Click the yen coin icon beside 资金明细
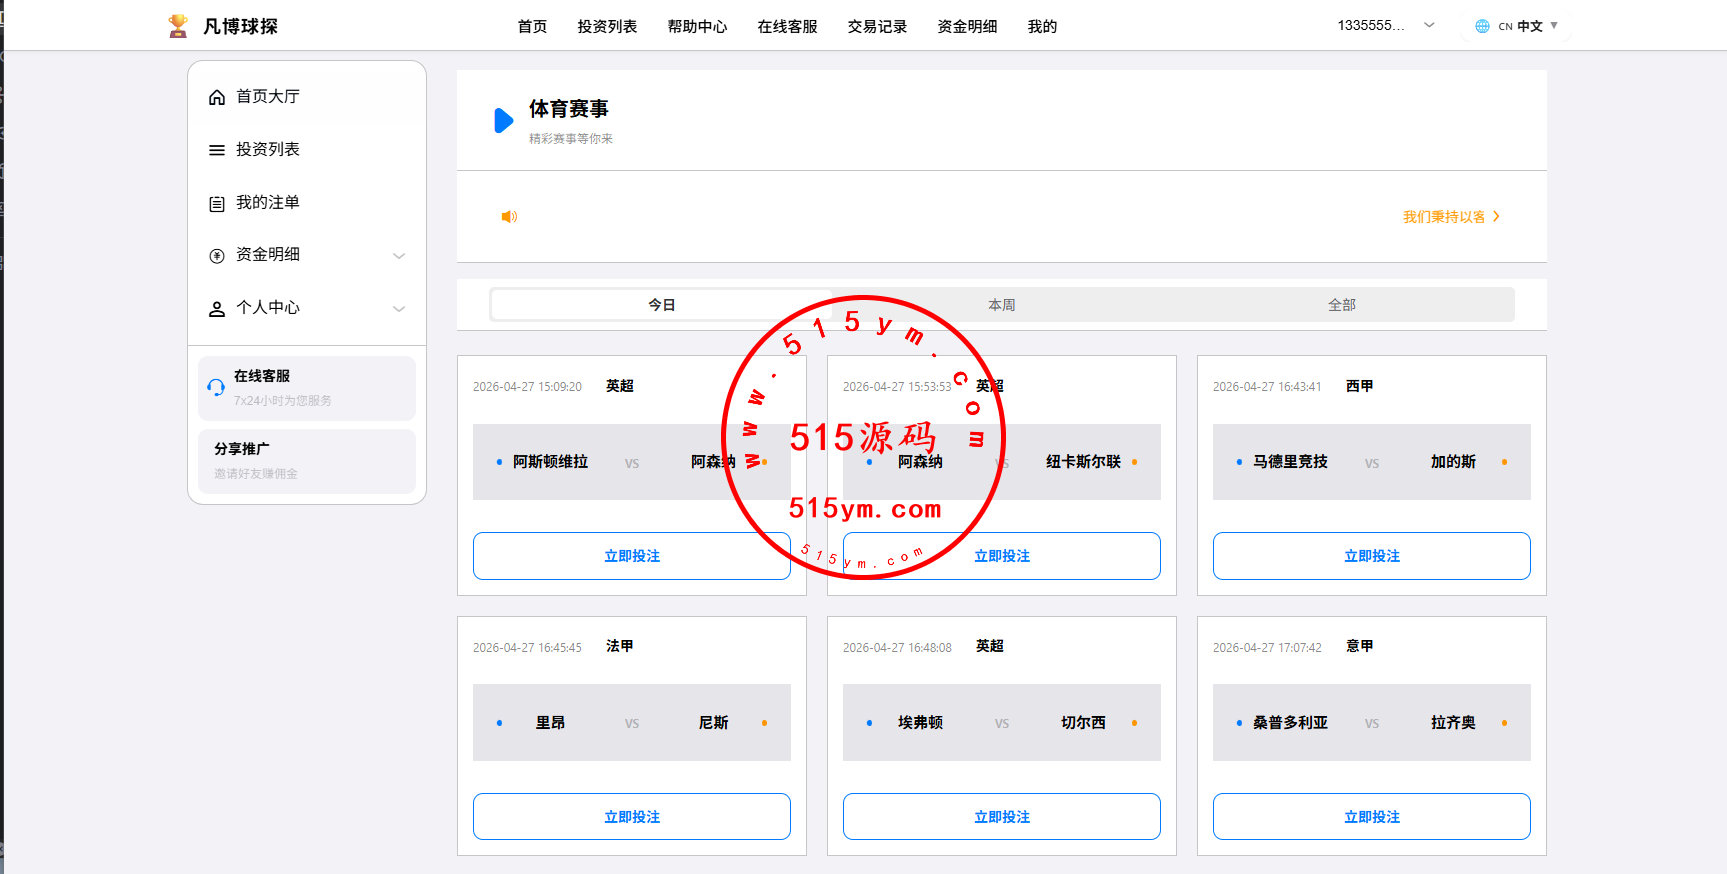This screenshot has height=874, width=1727. pos(216,256)
